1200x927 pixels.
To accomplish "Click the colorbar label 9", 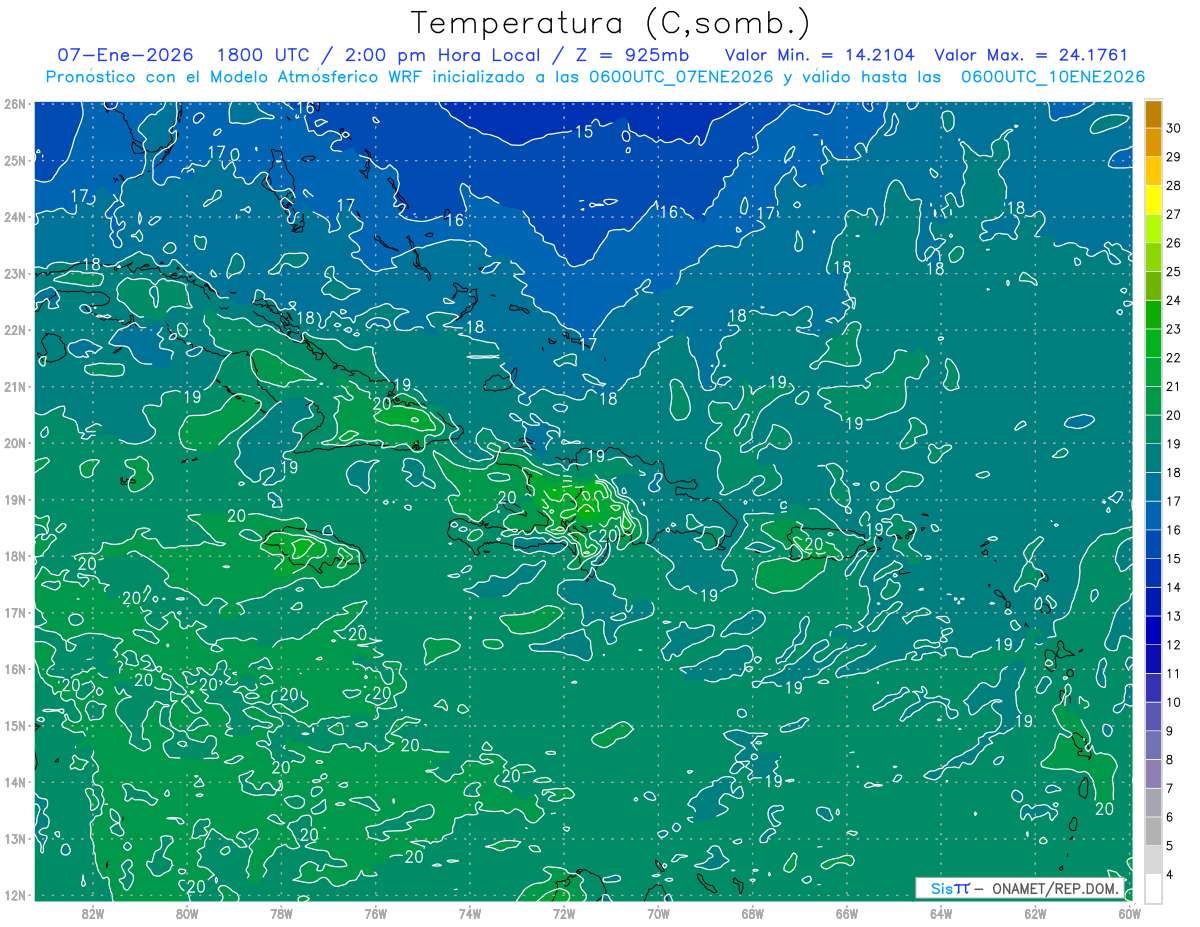I will coord(1171,731).
